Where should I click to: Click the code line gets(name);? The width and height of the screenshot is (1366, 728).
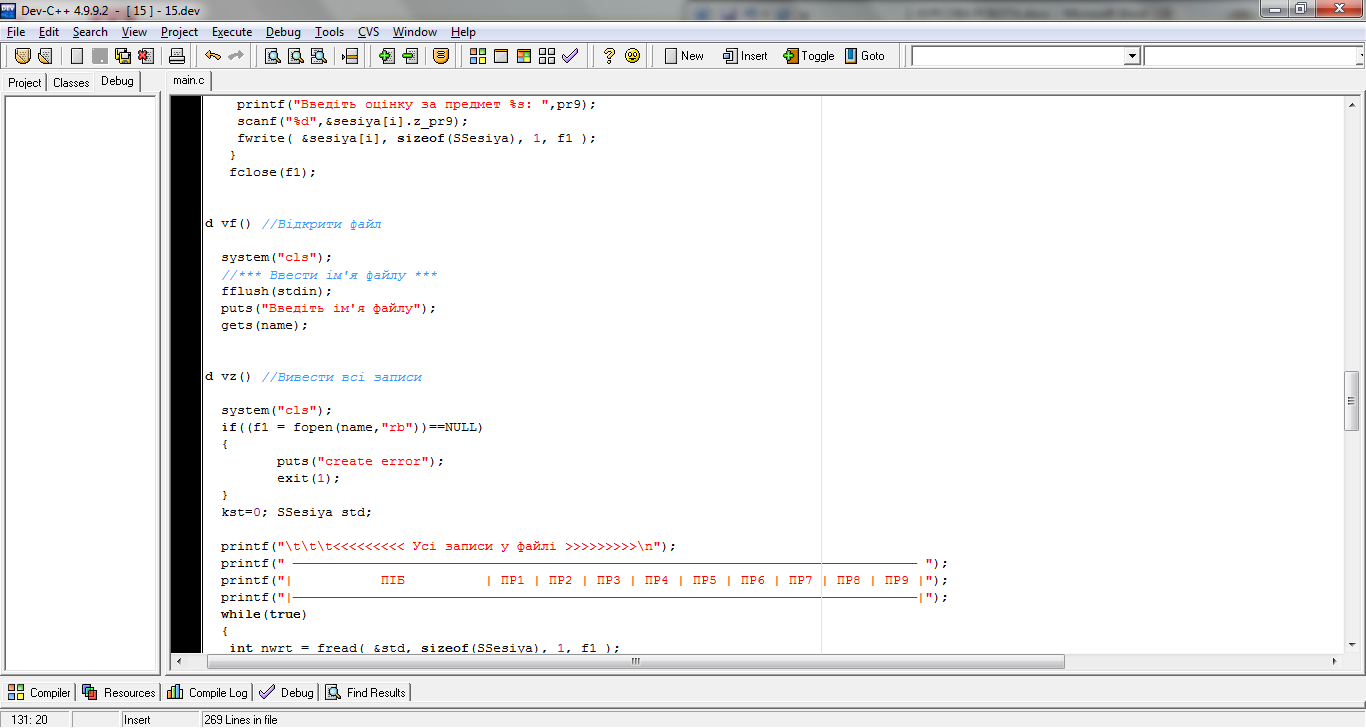click(265, 325)
